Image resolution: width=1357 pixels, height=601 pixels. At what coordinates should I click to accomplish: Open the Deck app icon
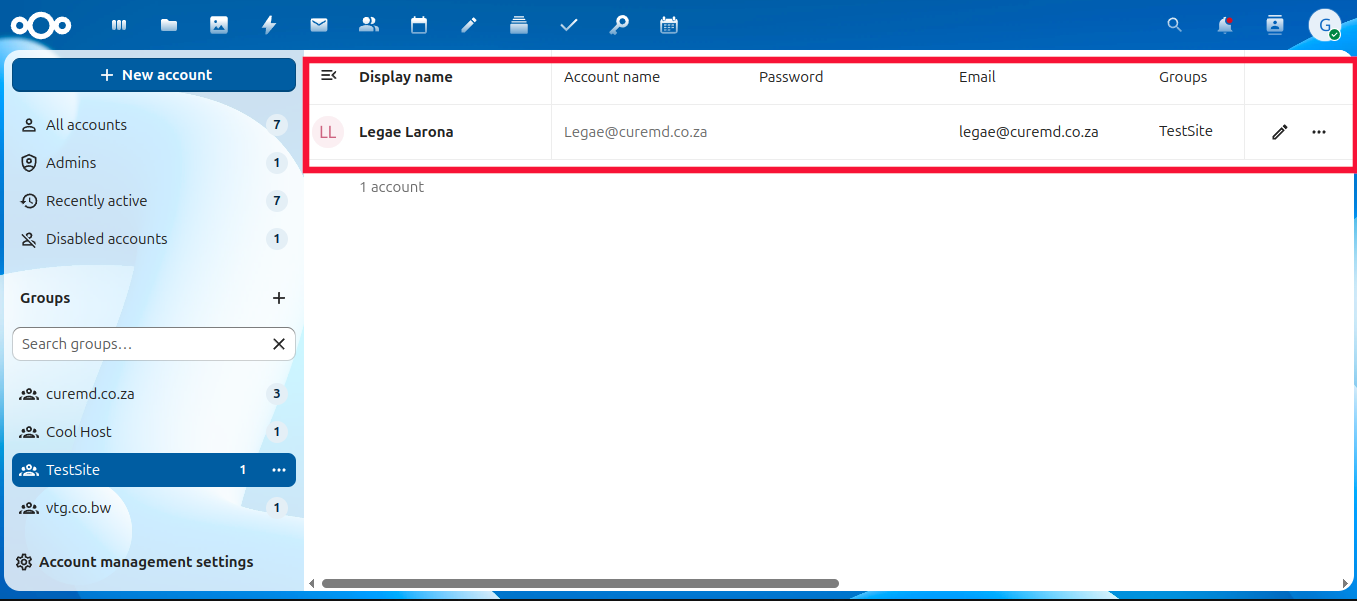tap(519, 25)
